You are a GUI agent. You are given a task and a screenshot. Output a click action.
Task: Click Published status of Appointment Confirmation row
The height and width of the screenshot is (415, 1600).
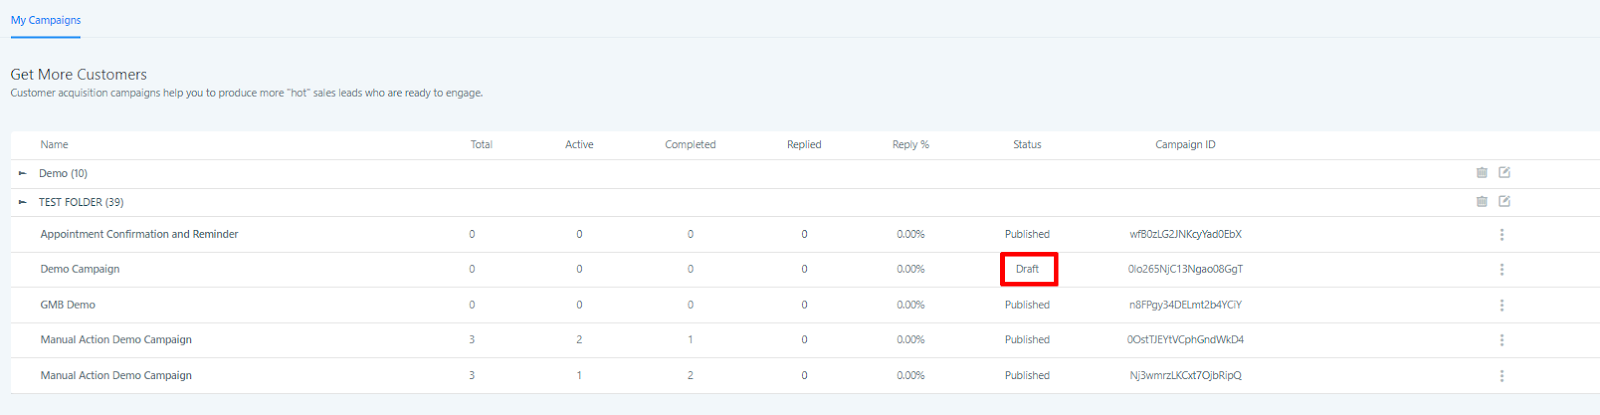coord(1027,234)
